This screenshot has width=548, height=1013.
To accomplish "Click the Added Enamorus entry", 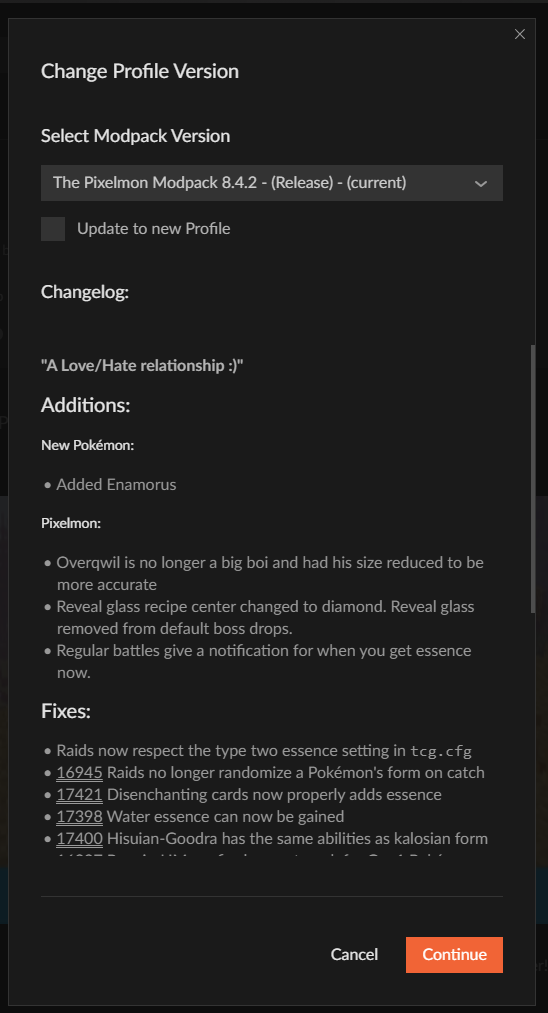I will click(x=116, y=485).
